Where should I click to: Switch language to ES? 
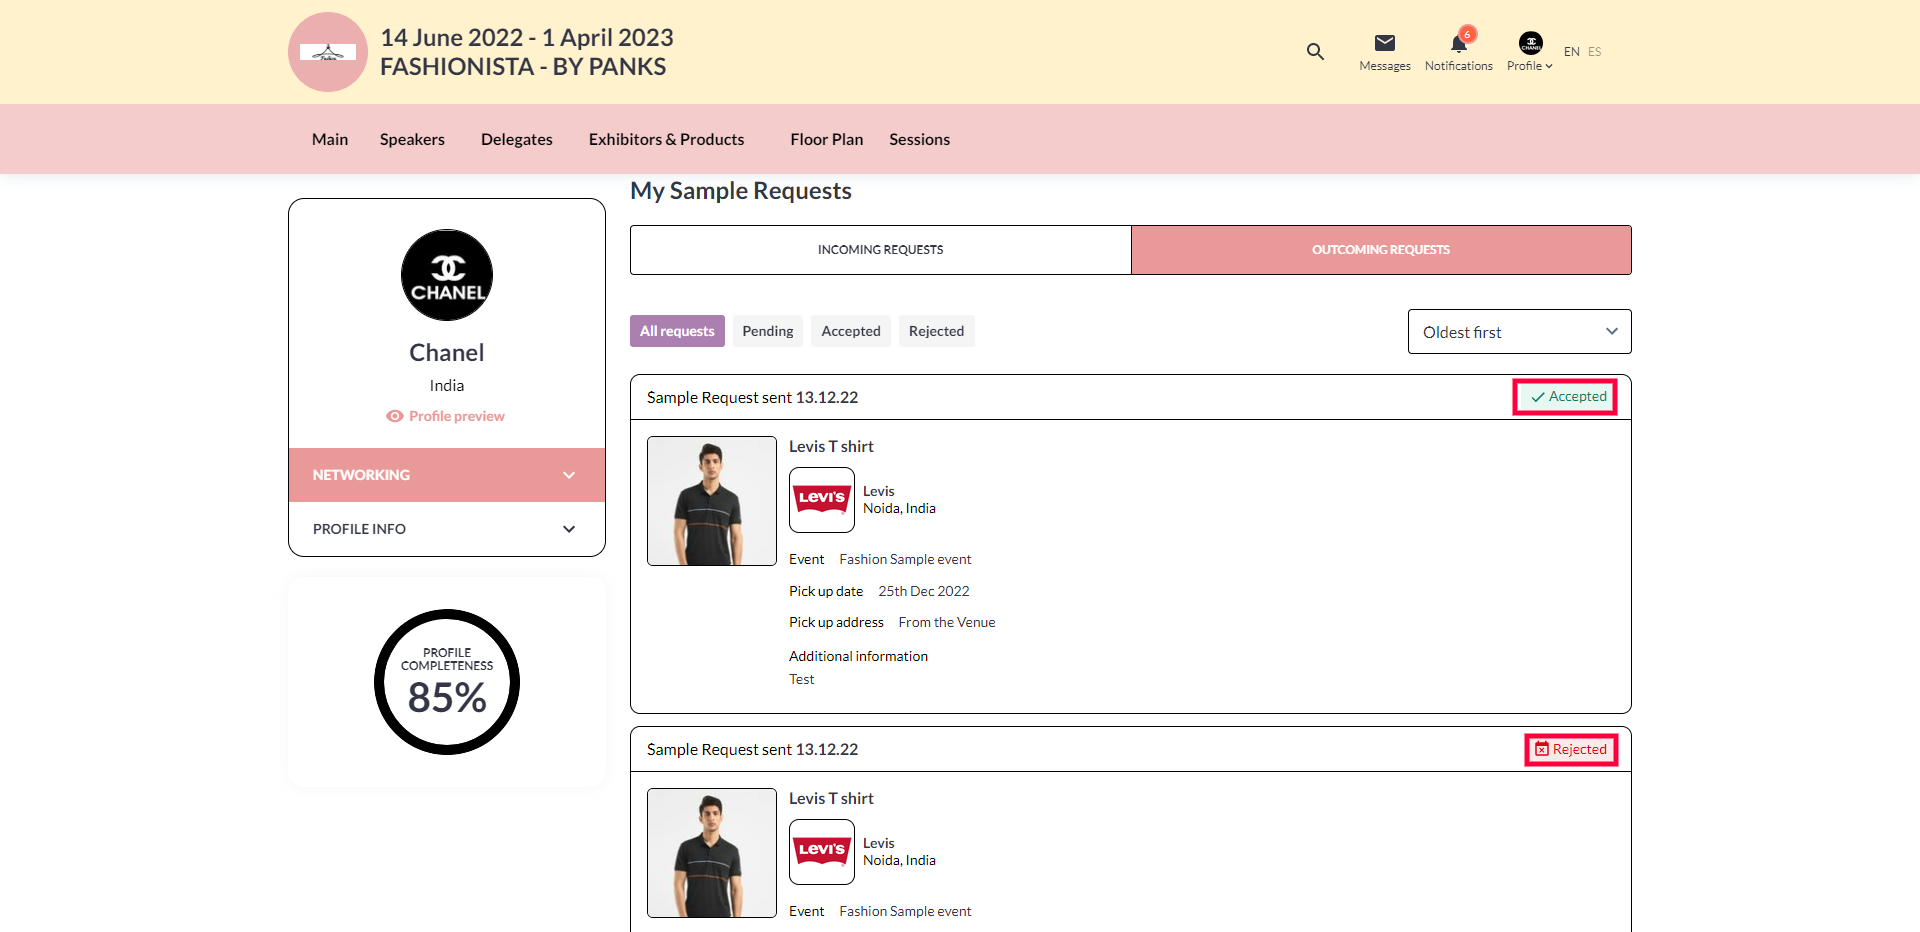point(1594,52)
